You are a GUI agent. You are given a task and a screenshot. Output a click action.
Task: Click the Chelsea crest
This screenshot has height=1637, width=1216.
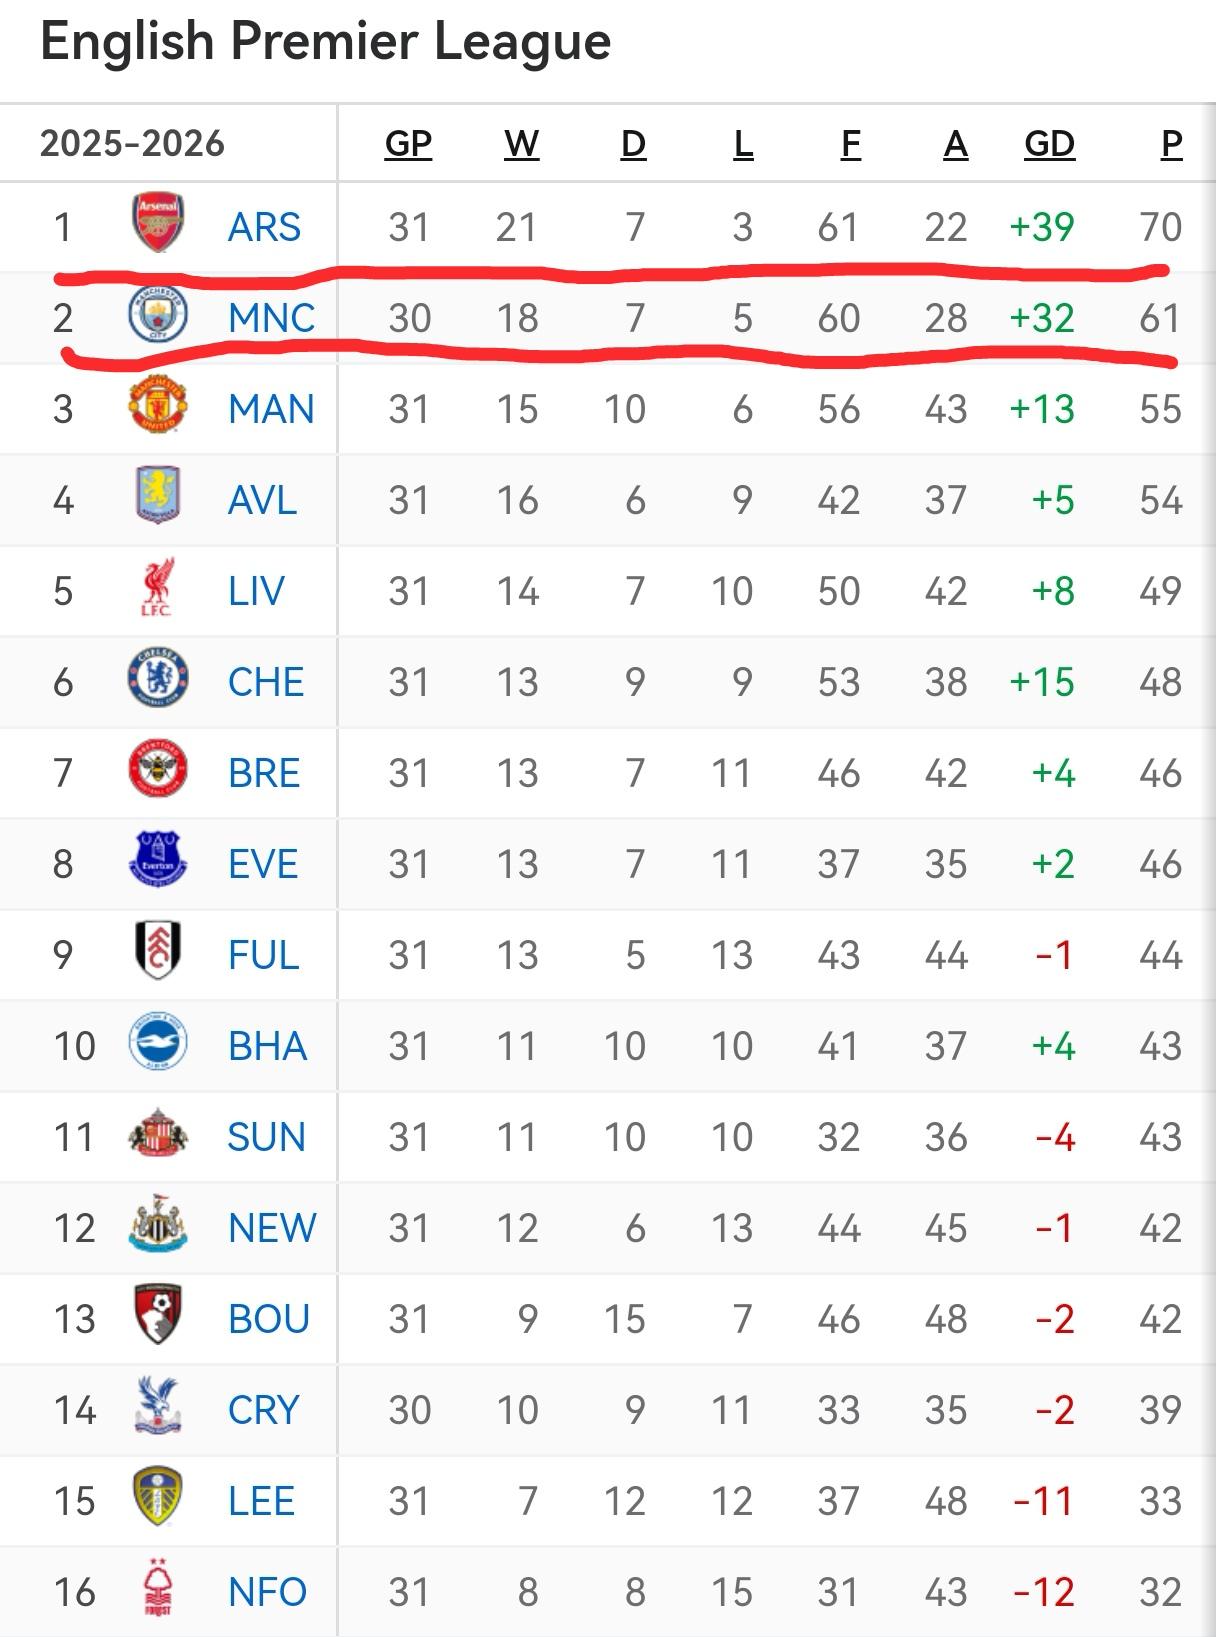pos(158,678)
